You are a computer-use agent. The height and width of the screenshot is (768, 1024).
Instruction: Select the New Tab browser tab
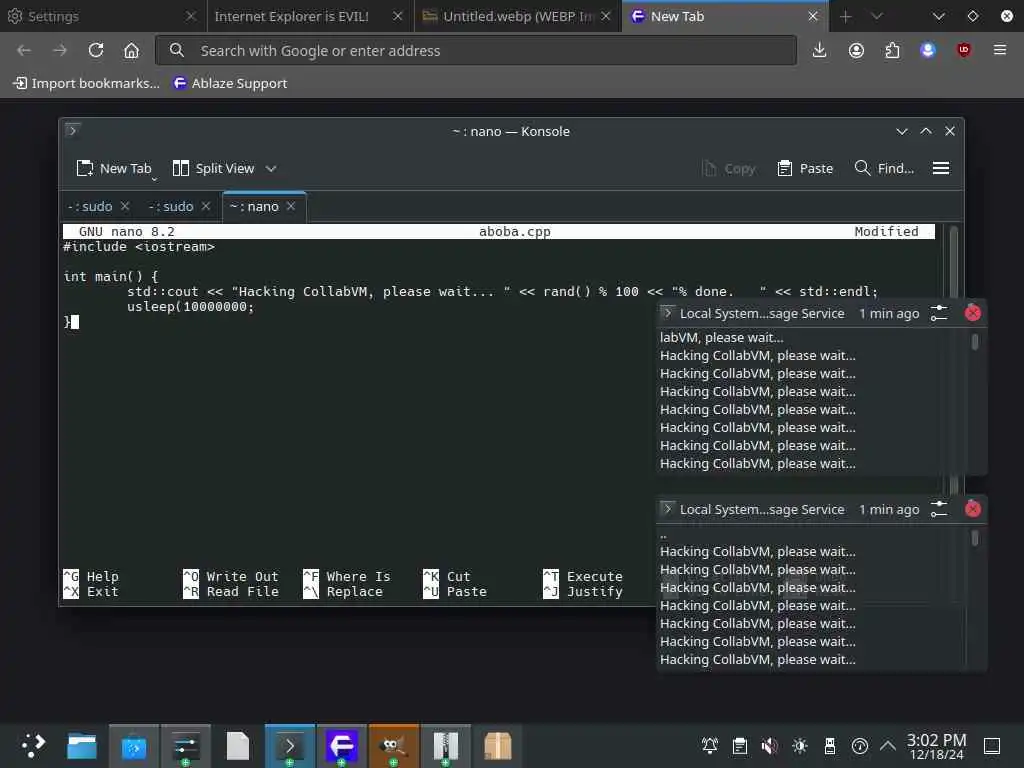[715, 16]
